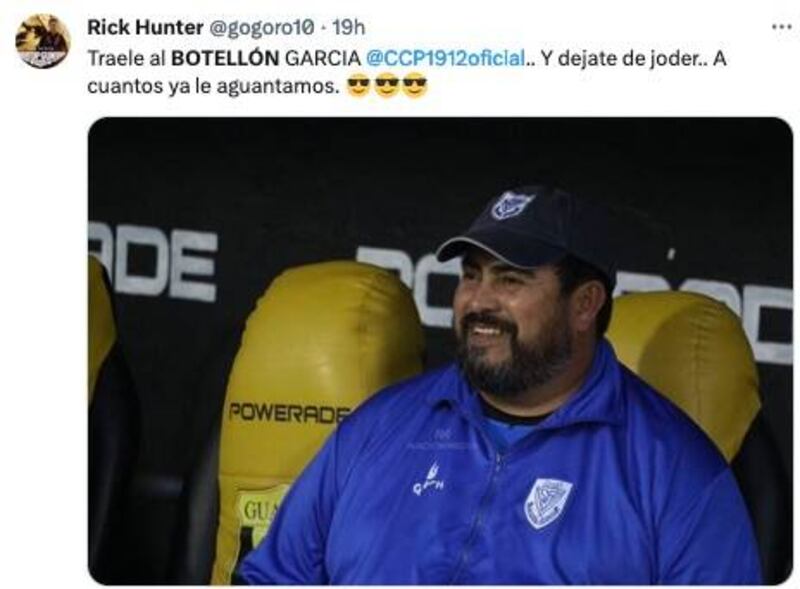
Task: Click the small white sponsor logo on the jacket
Action: pos(429,479)
